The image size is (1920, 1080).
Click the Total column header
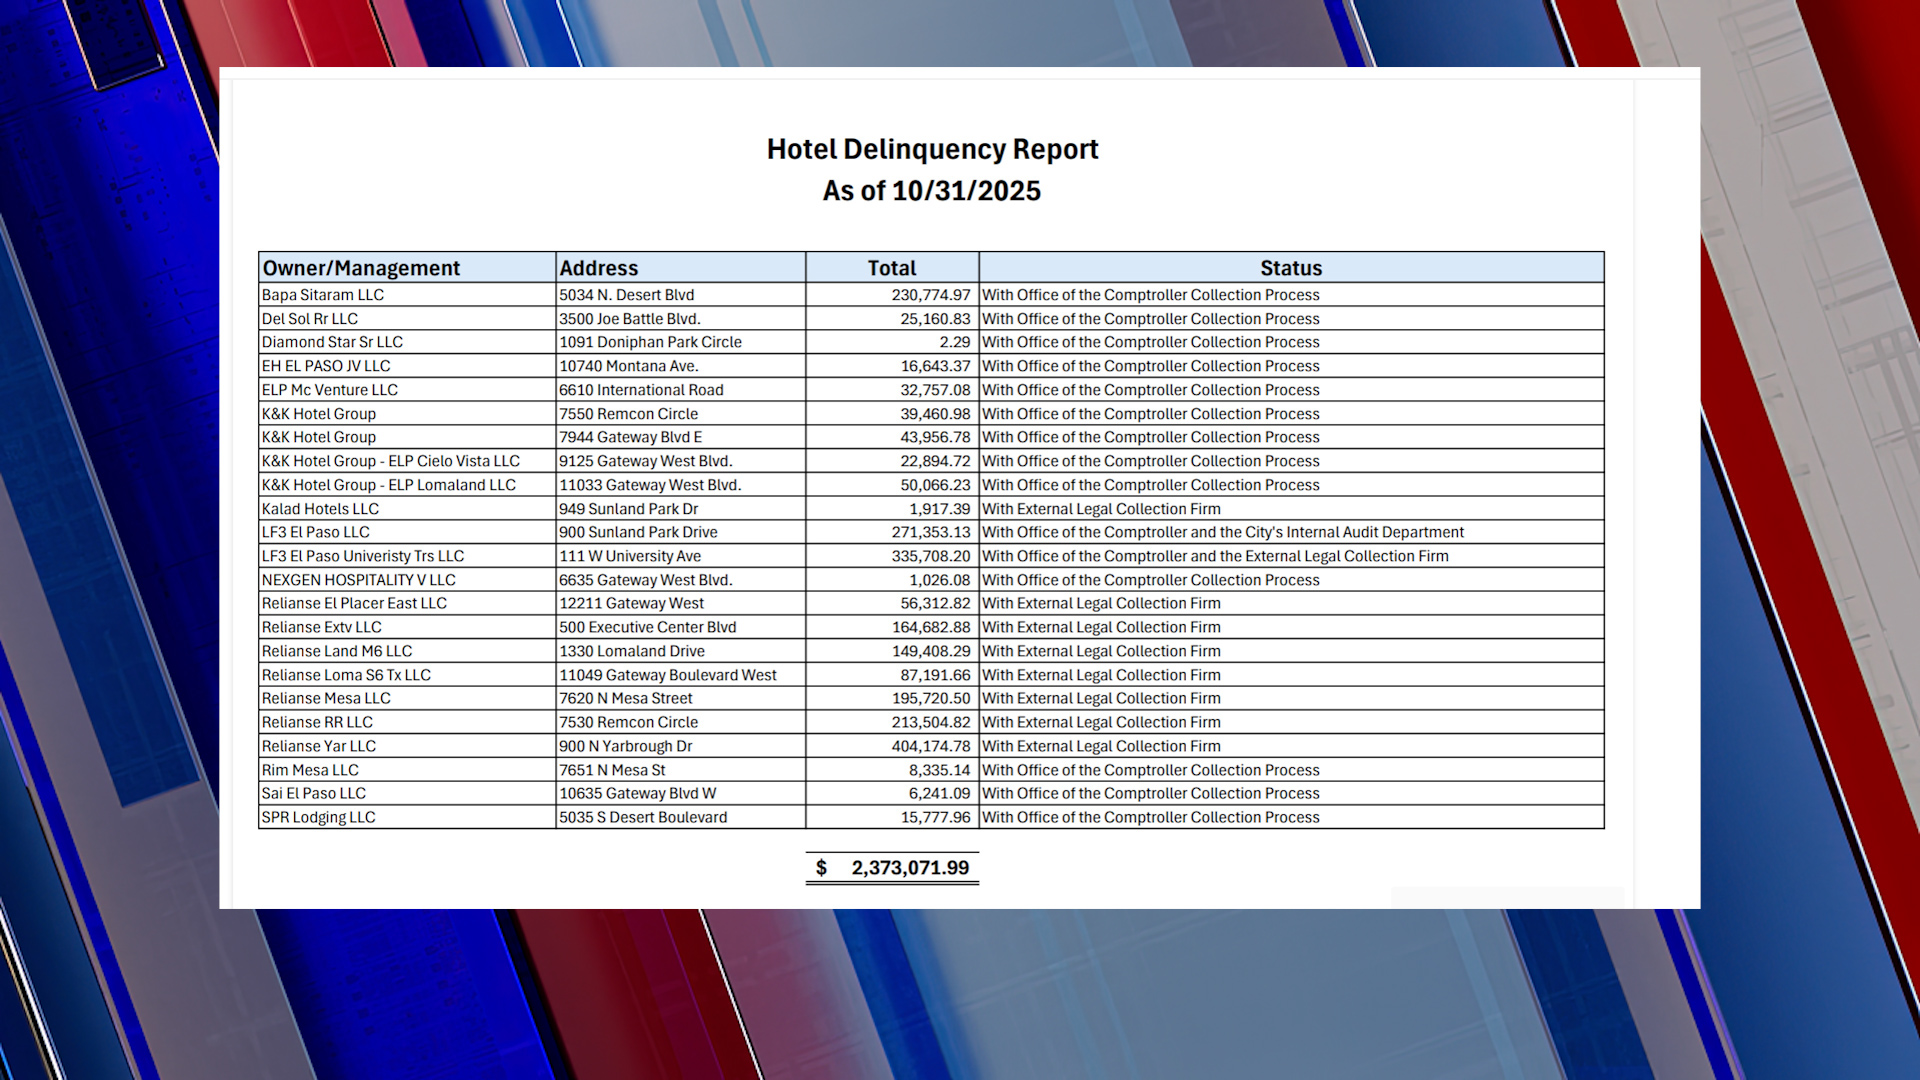pos(891,268)
